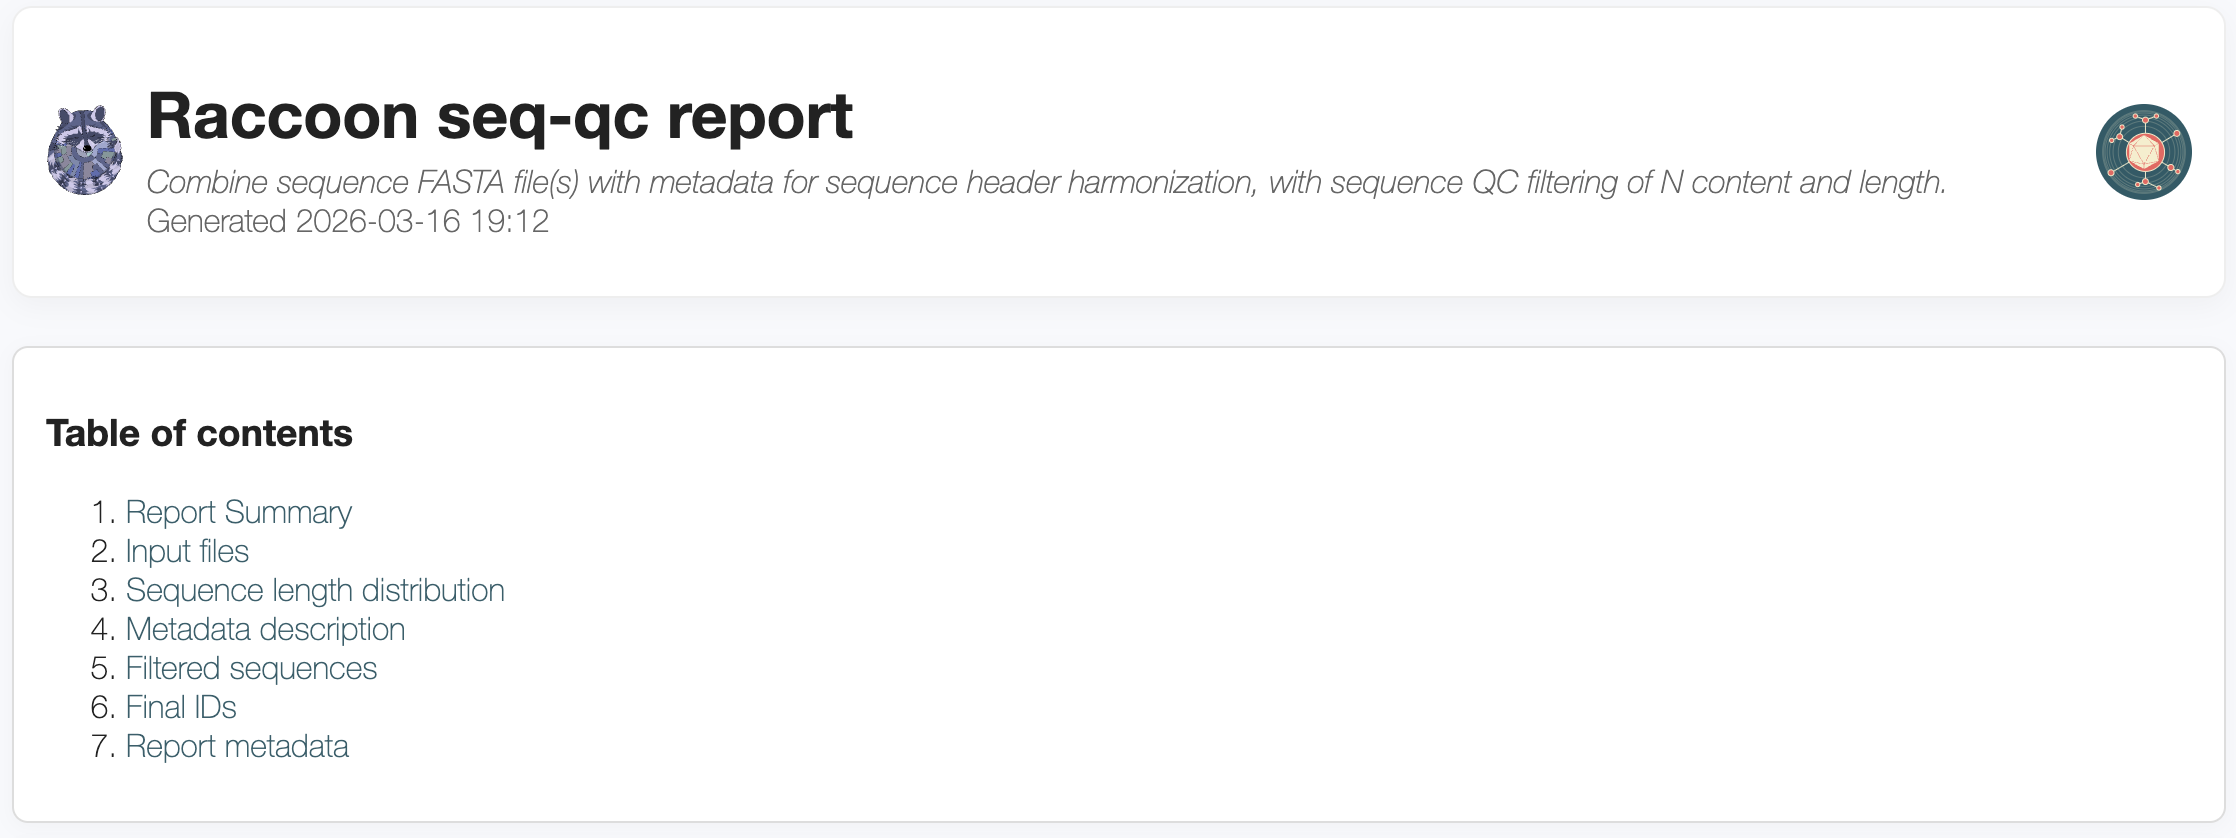The height and width of the screenshot is (838, 2236).
Task: Click list number 4 beside Metadata description
Action: tap(103, 629)
